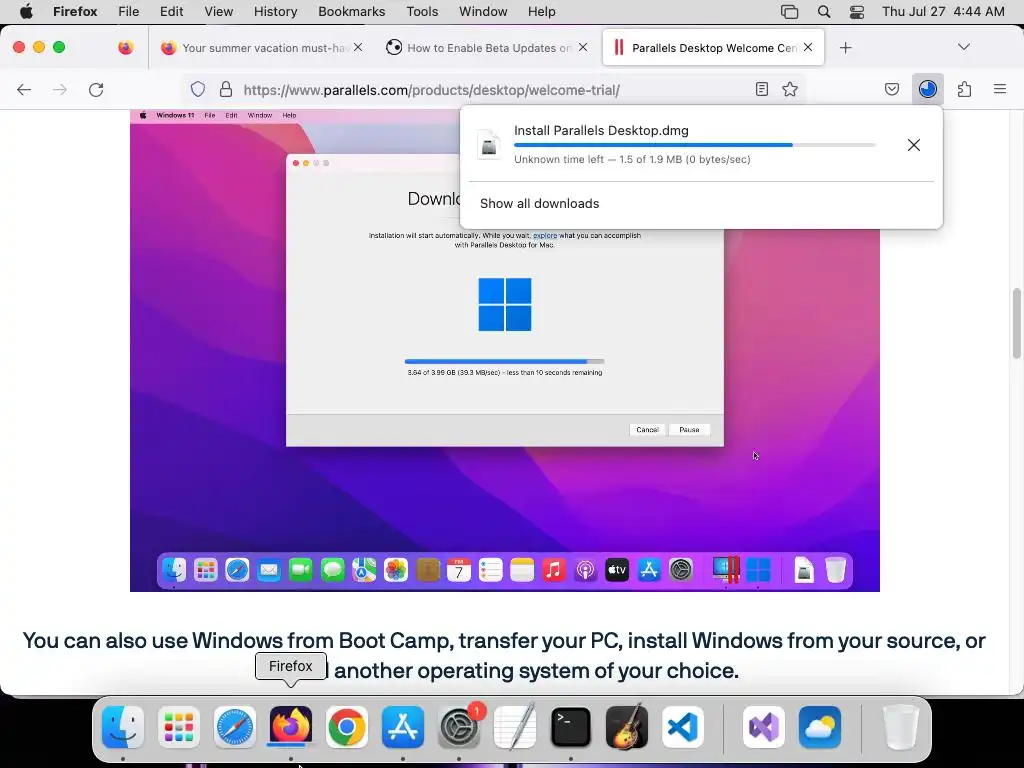Click the dmg file icon in downloads panel
The image size is (1024, 768).
click(489, 145)
